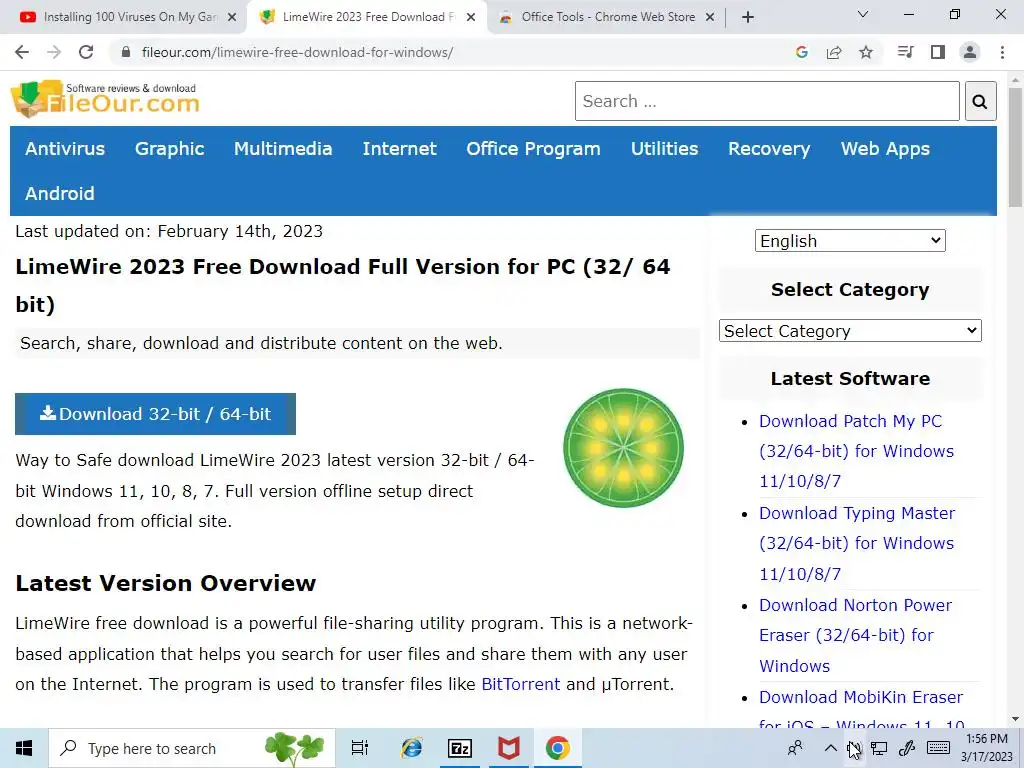
Task: Click the FileOur.com logo
Action: click(105, 99)
